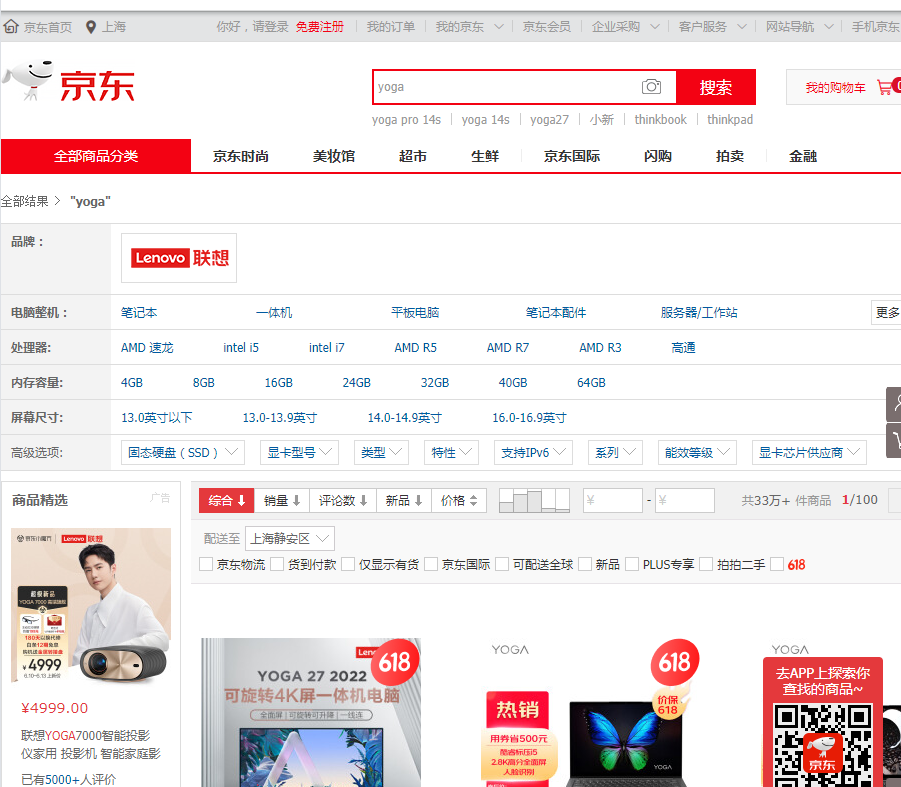Viewport: 901px width, 787px height.
Task: Go to 京东时尚 nav item
Action: coord(241,156)
